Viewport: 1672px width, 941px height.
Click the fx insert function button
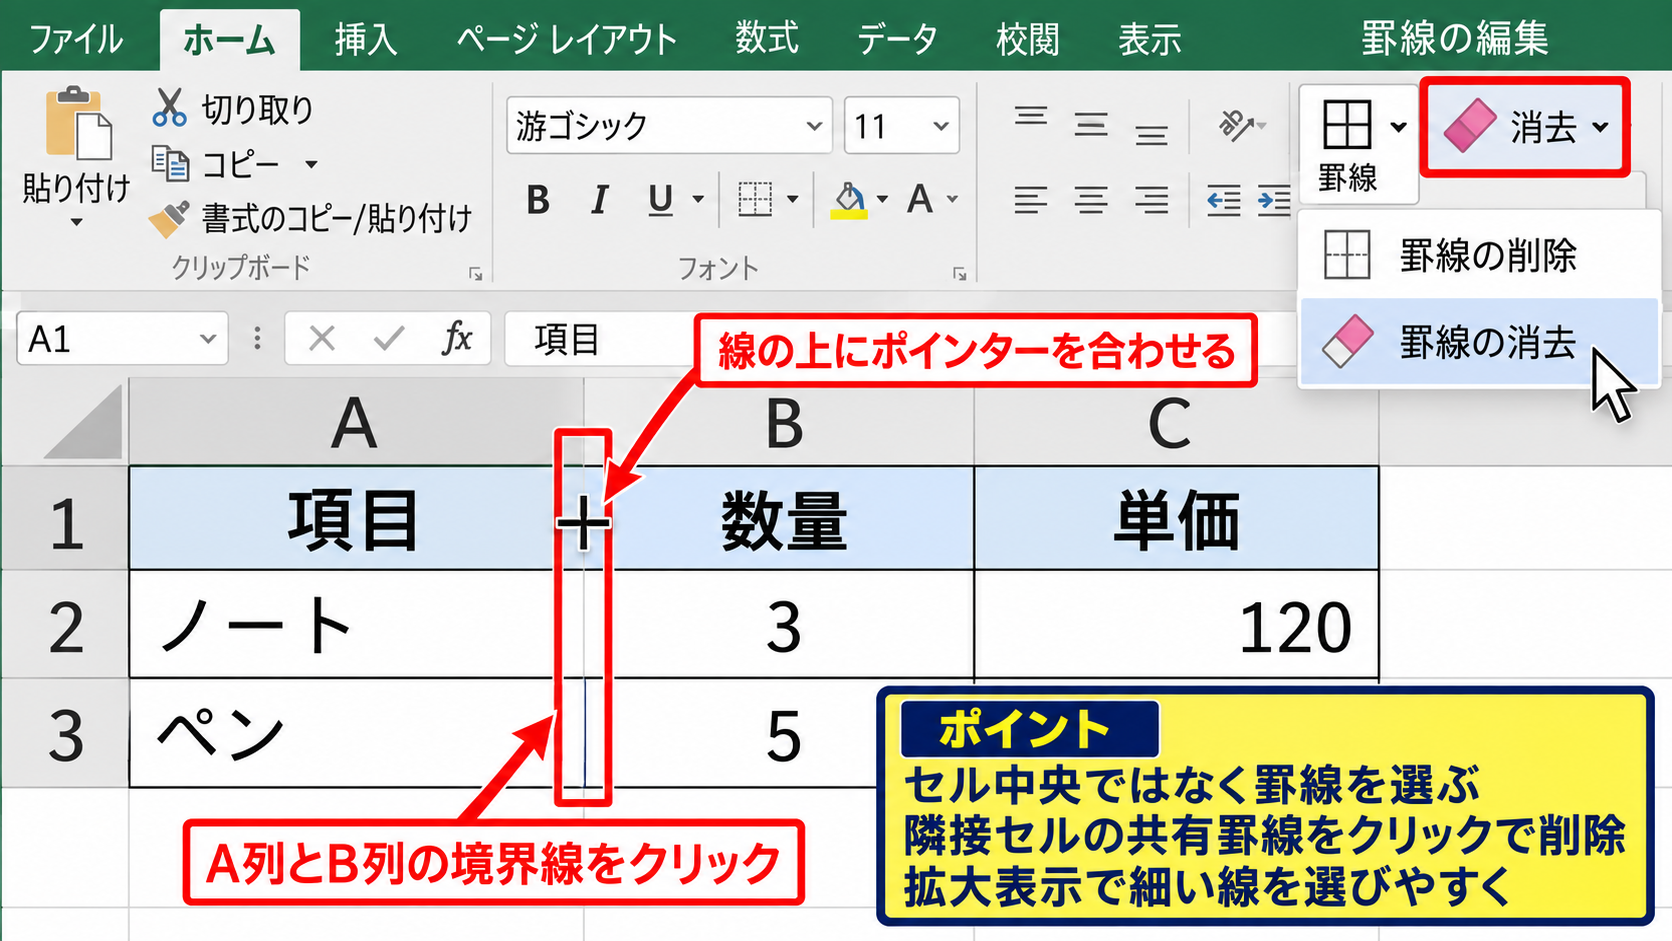(x=457, y=338)
